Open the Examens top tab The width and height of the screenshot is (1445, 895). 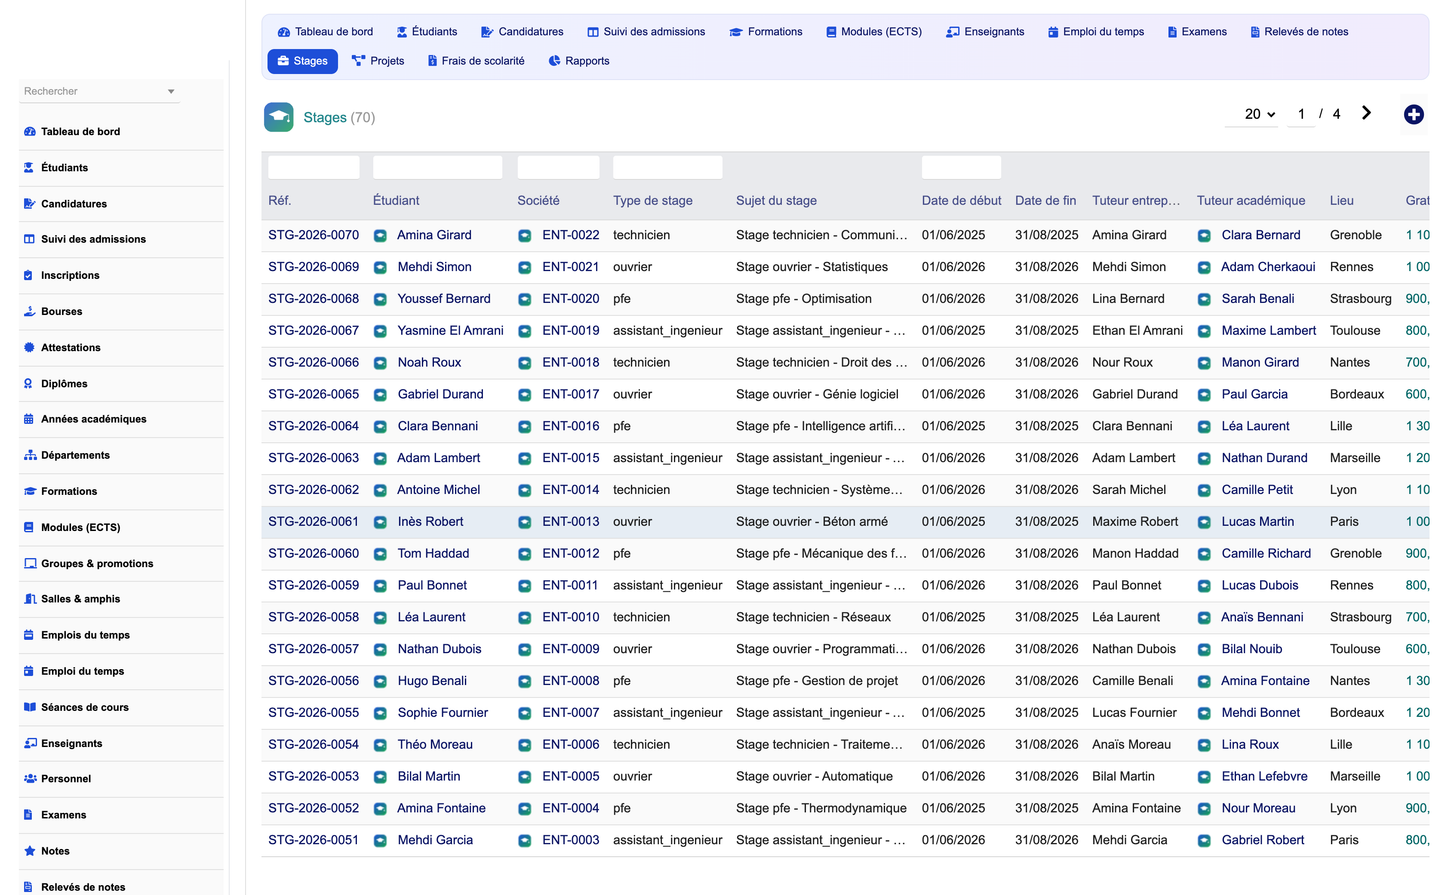tap(1197, 32)
